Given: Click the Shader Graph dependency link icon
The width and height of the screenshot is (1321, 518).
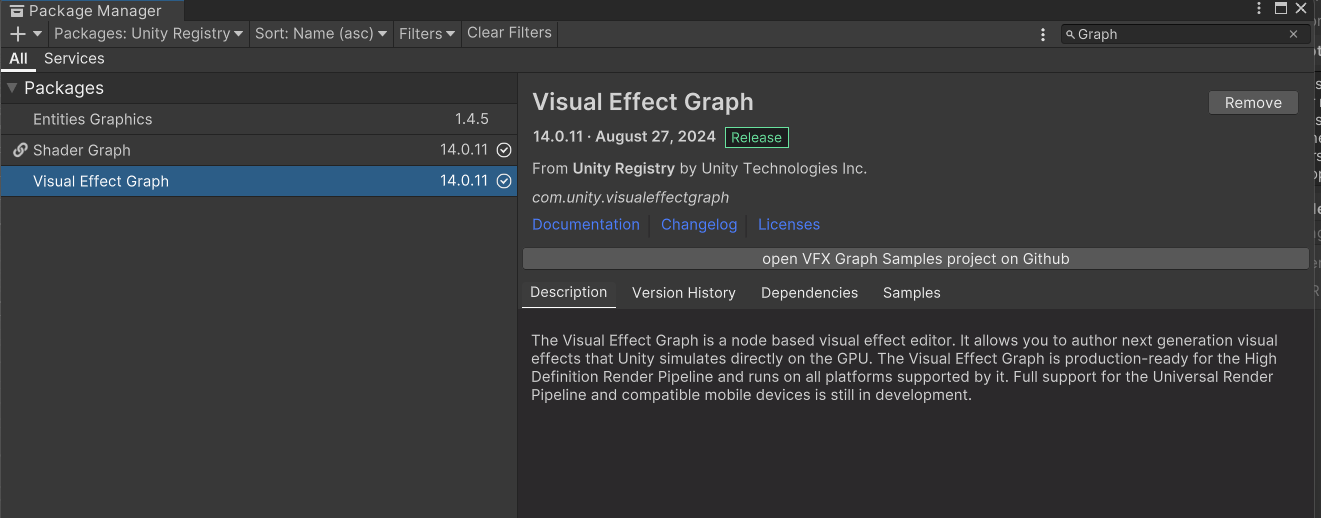Looking at the screenshot, I should point(20,150).
